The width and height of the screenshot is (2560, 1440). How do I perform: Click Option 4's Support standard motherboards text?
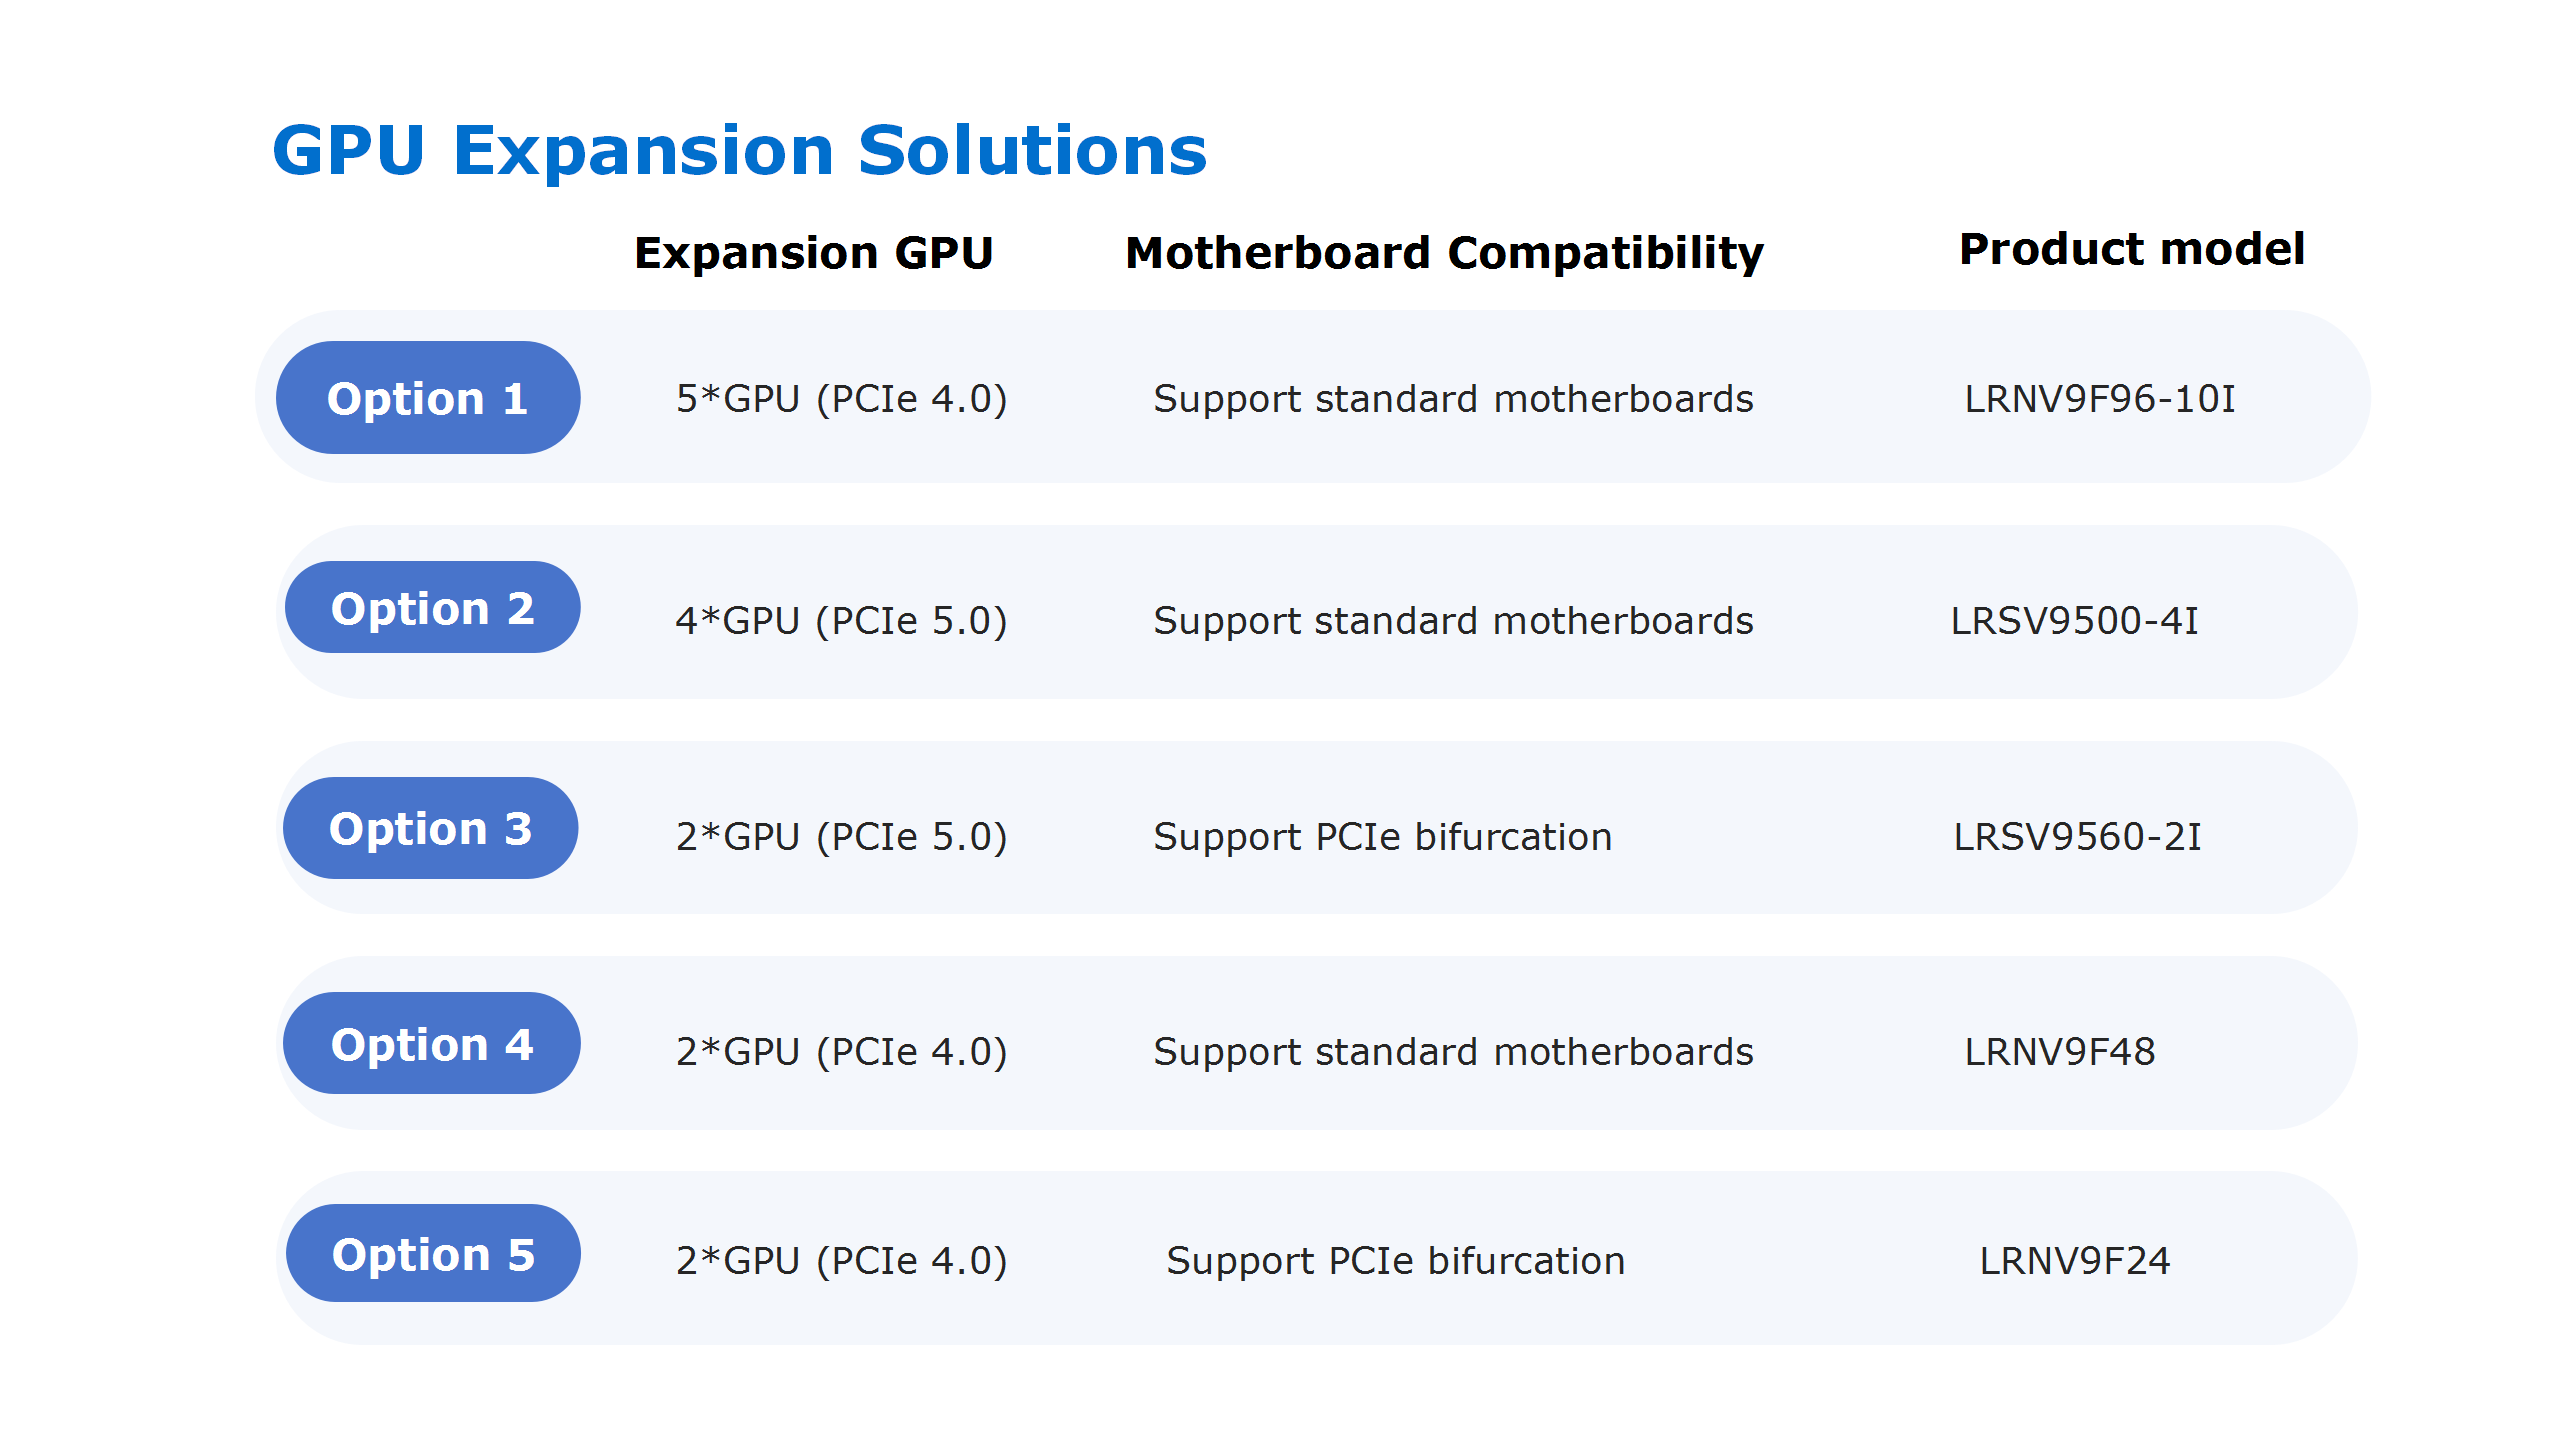pos(1454,1052)
